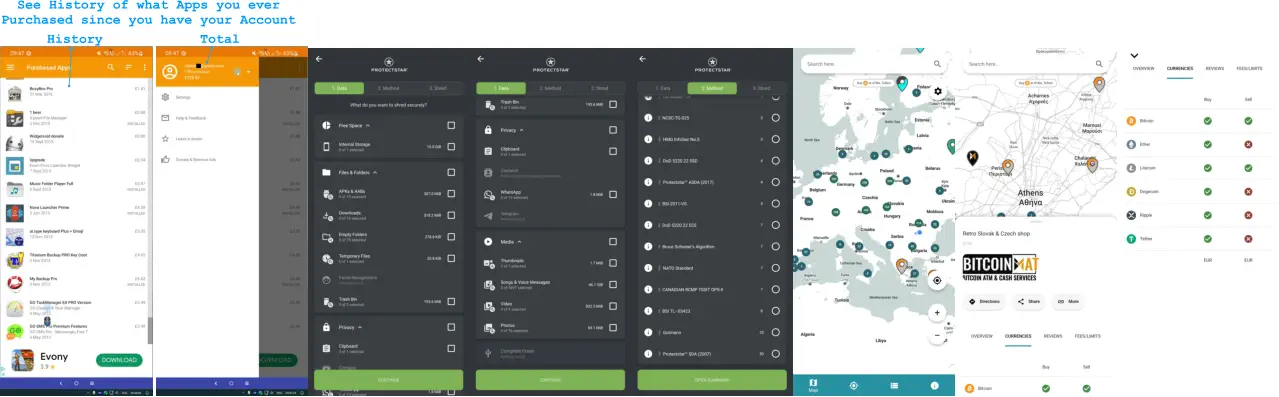Select the BSI TL-03423 radio button
This screenshot has width=1279, height=397.
[x=776, y=311]
